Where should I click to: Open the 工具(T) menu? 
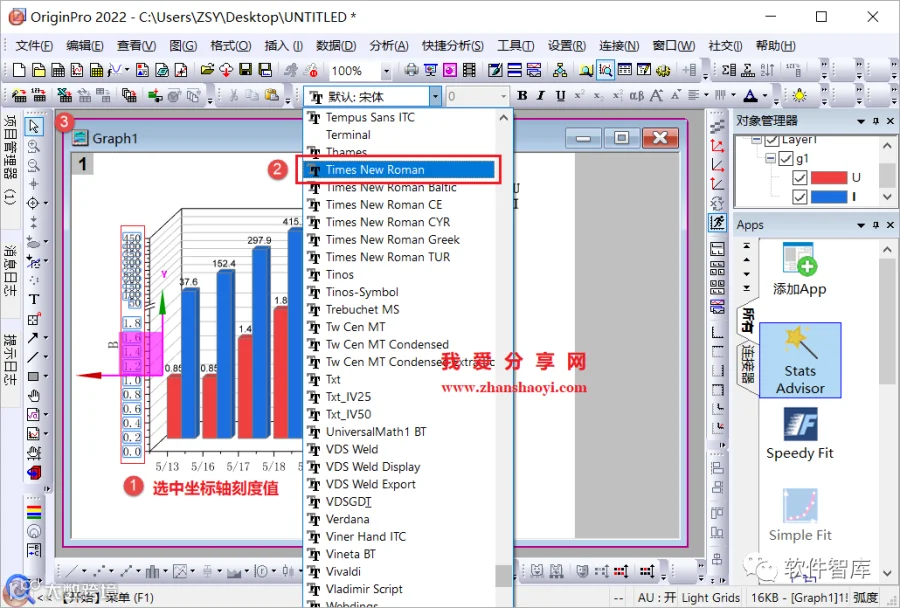(x=515, y=45)
